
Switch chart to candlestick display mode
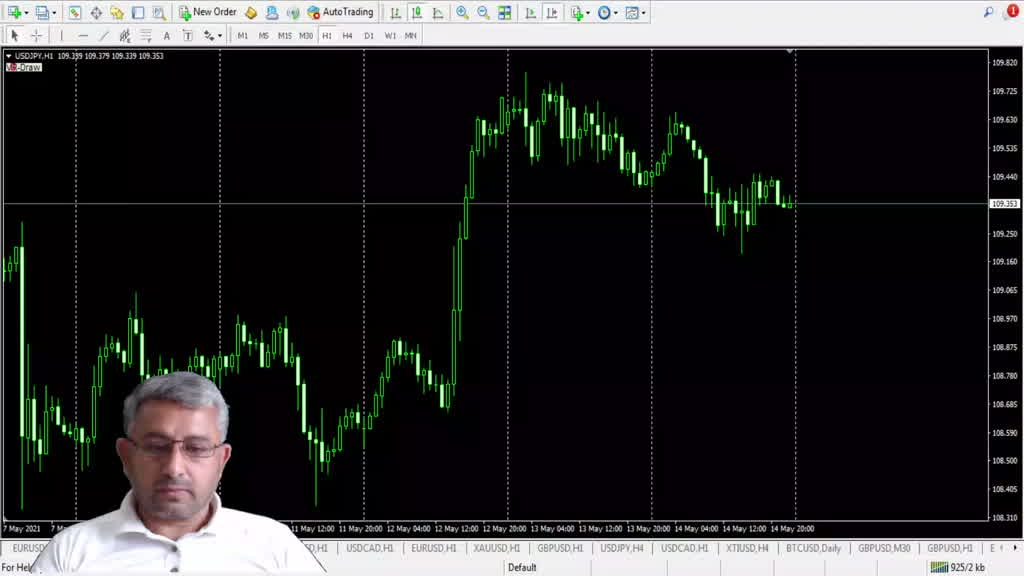coord(416,13)
